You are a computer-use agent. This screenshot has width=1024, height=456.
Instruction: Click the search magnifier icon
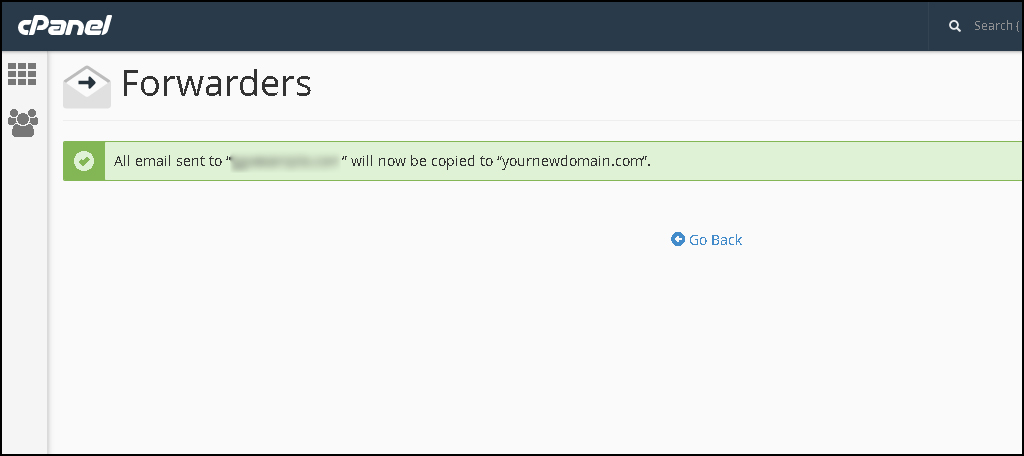tap(955, 26)
